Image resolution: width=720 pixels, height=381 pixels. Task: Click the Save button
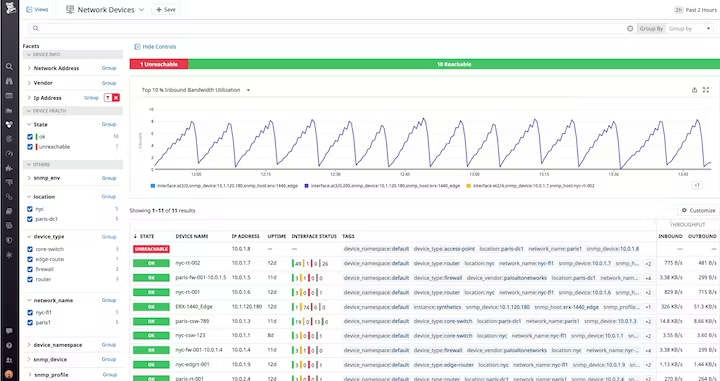(x=166, y=10)
